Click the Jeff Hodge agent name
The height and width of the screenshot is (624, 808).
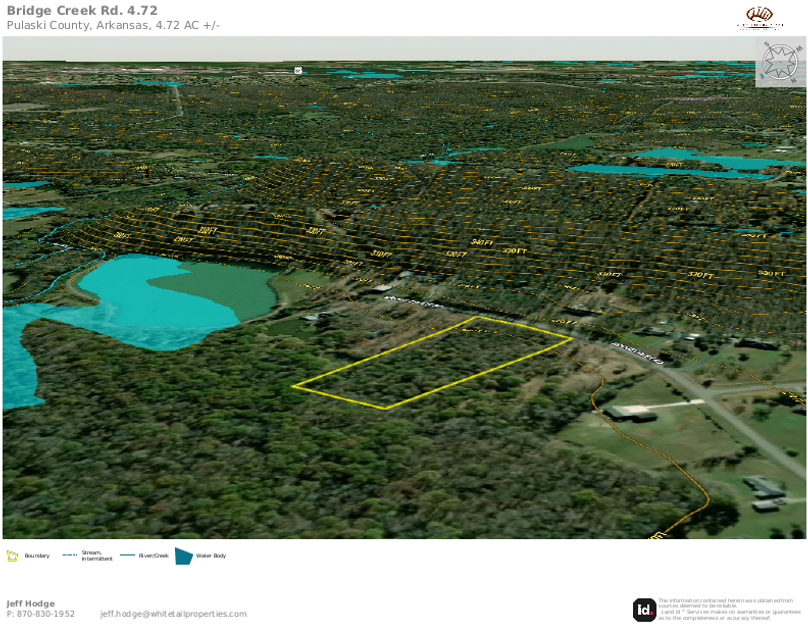click(31, 603)
